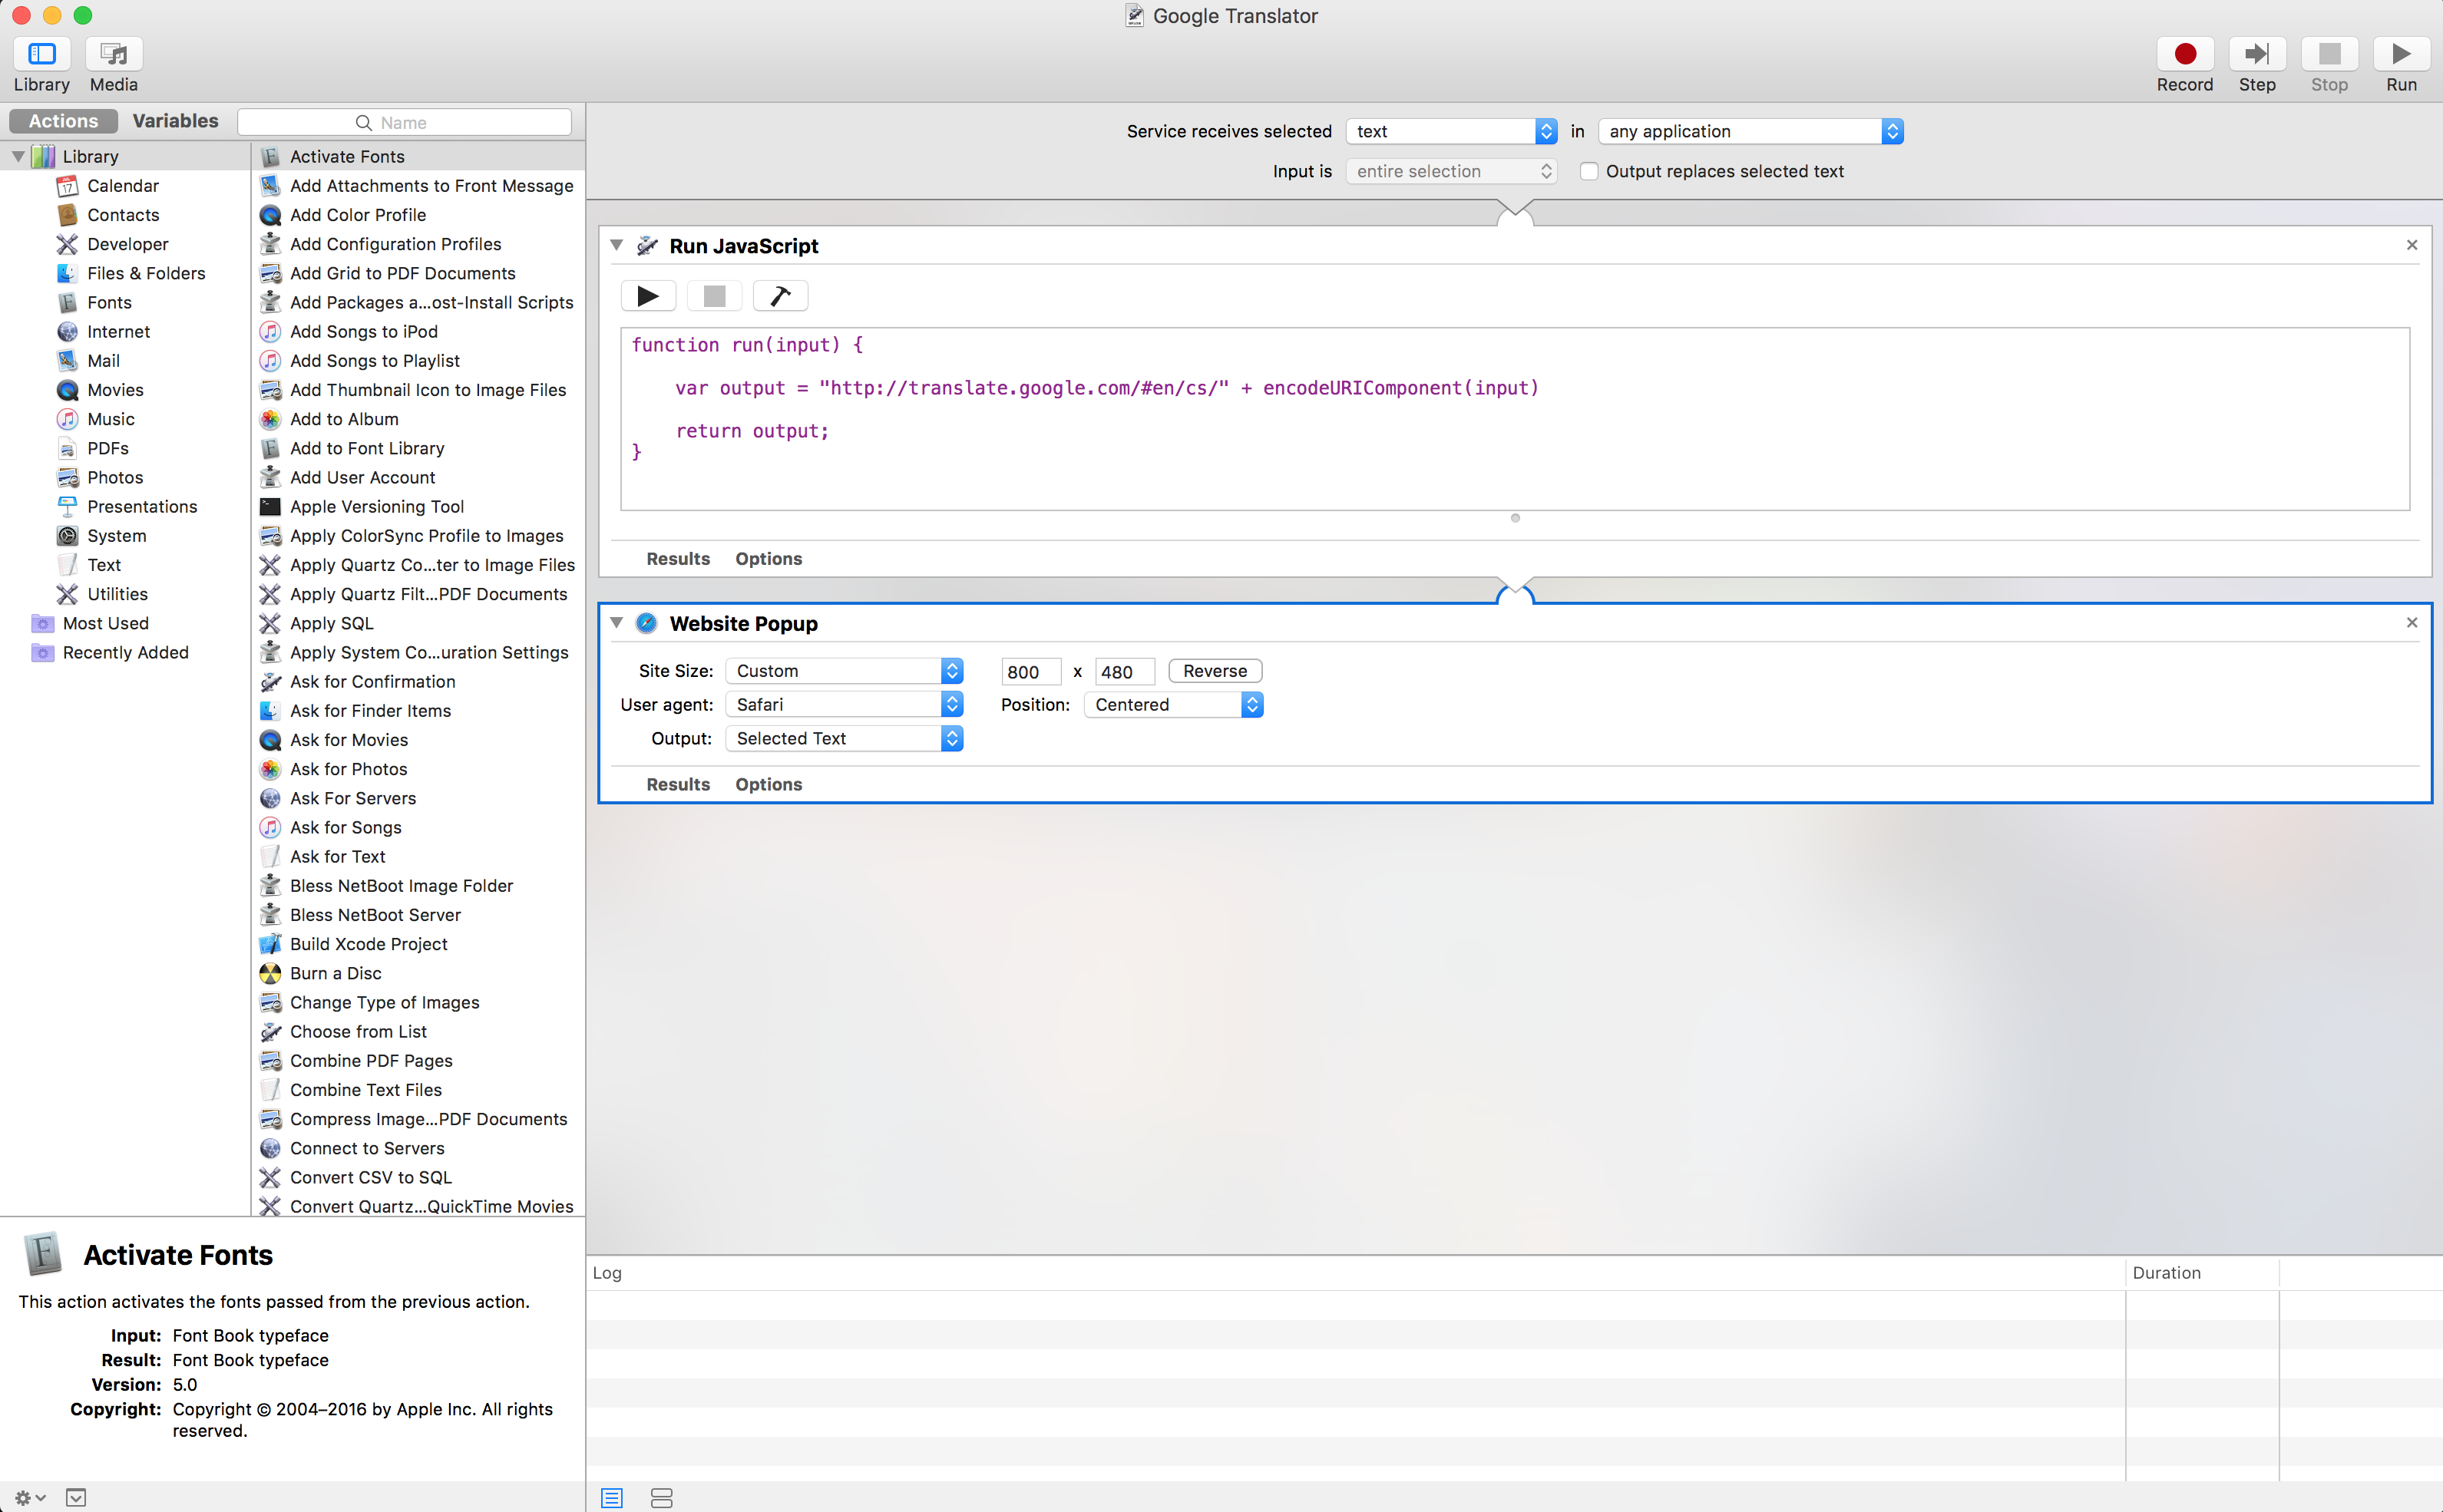Screen dimensions: 2443x1512
Task: Click Results under the Run JavaScript action
Action: point(677,558)
